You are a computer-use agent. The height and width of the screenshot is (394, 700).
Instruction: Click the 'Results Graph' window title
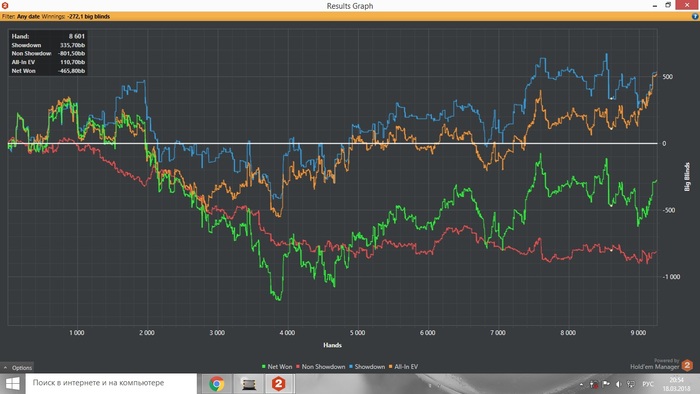(350, 6)
